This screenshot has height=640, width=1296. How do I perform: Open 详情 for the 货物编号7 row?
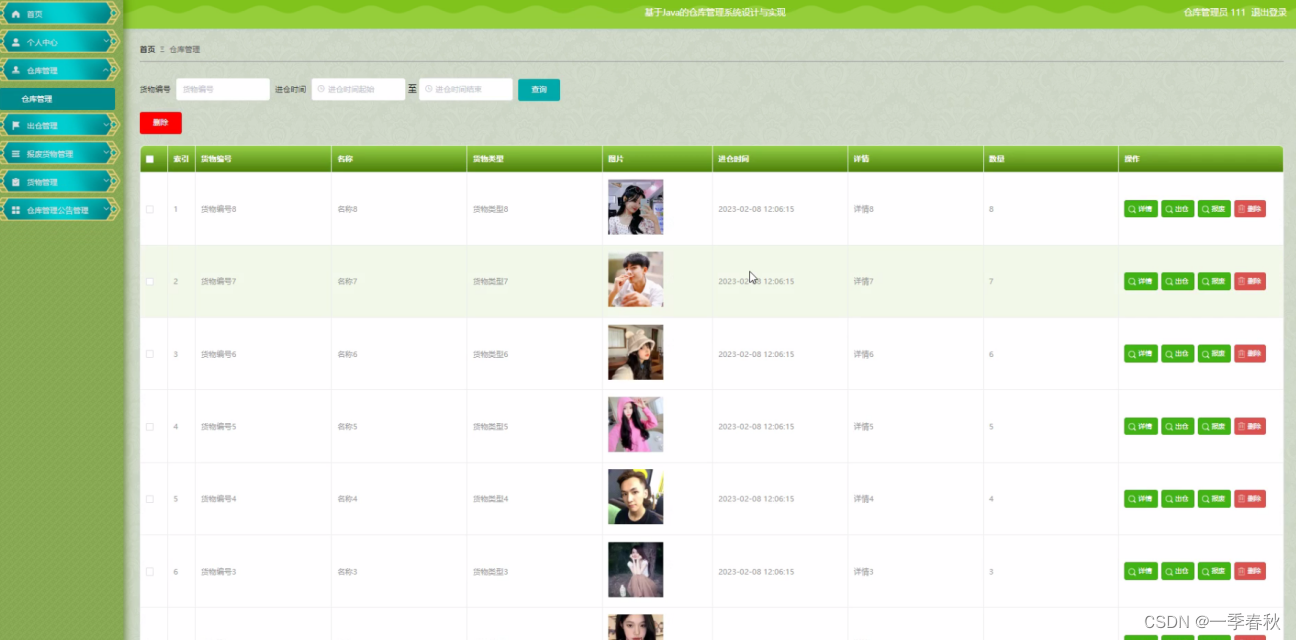pos(1141,281)
